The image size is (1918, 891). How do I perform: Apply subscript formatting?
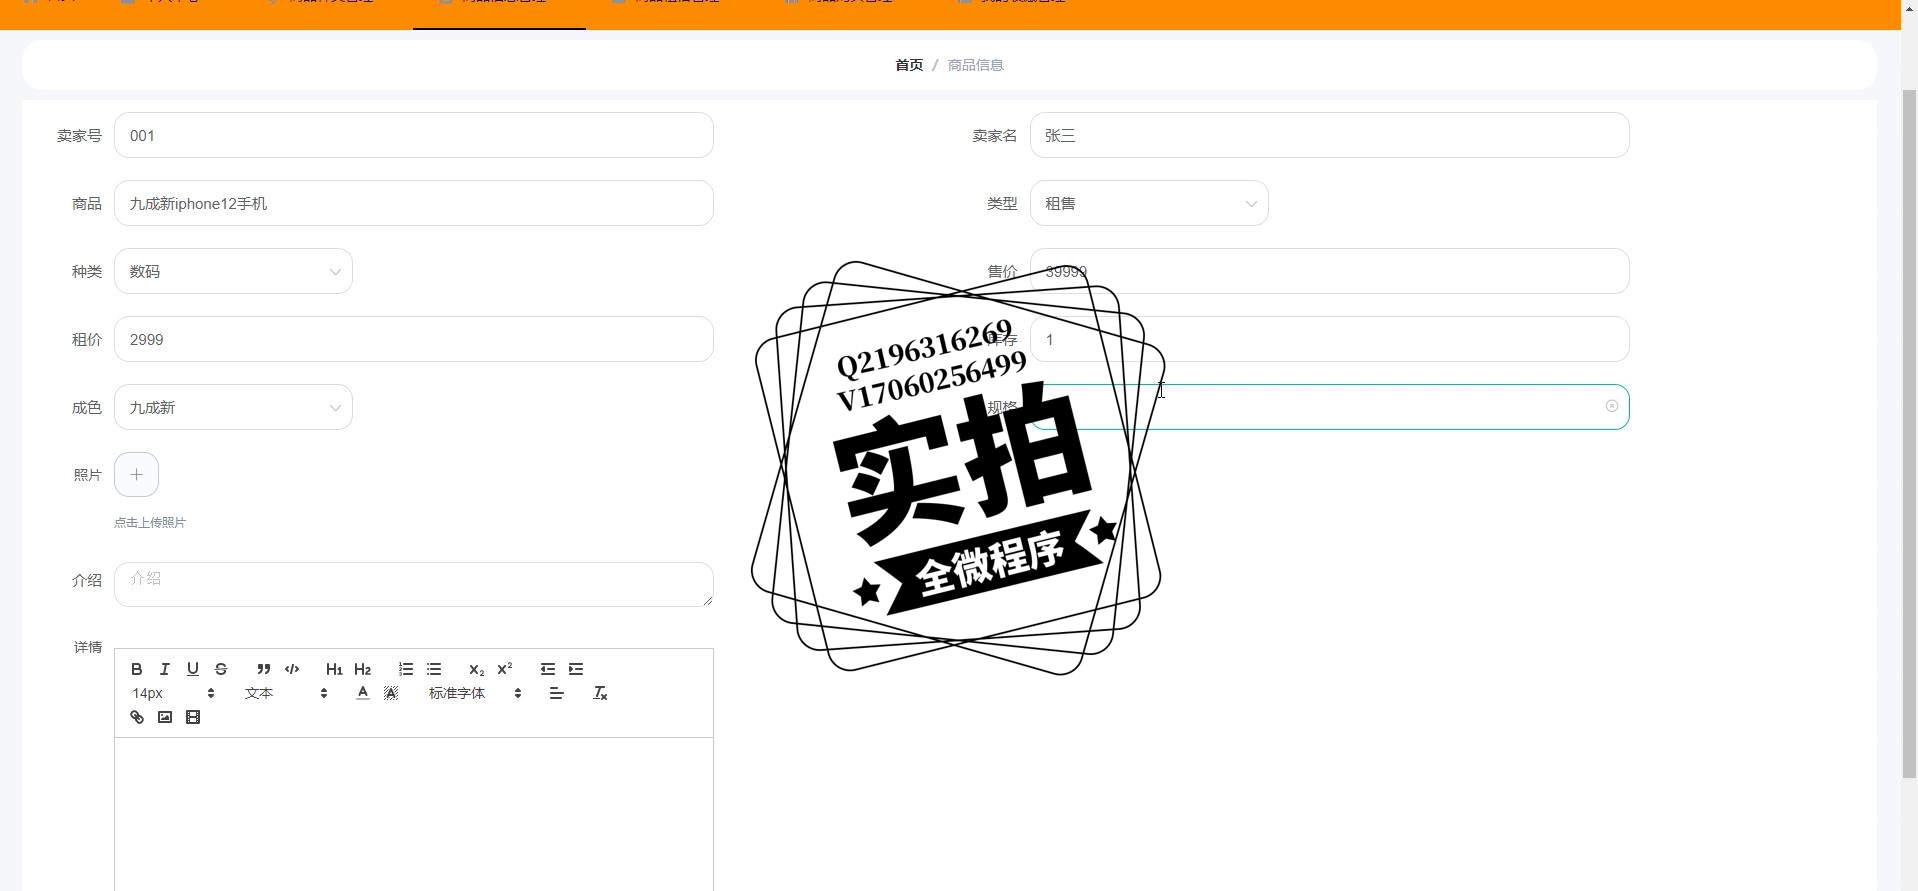click(x=476, y=669)
